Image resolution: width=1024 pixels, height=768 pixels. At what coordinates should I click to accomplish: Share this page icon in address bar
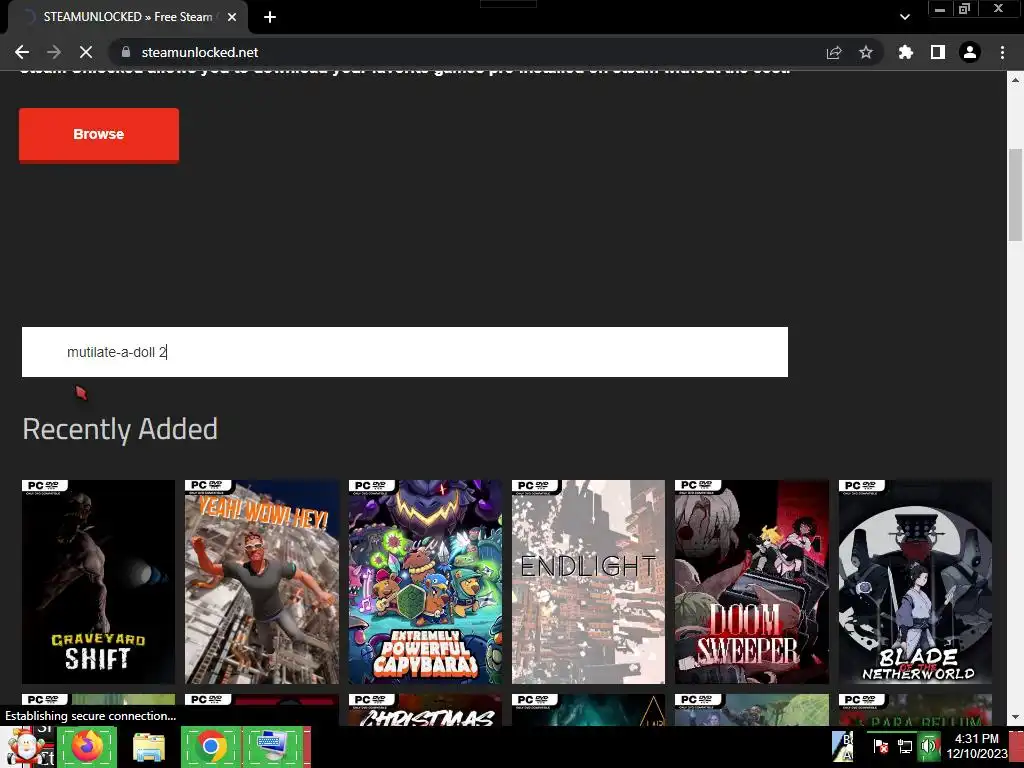point(834,52)
